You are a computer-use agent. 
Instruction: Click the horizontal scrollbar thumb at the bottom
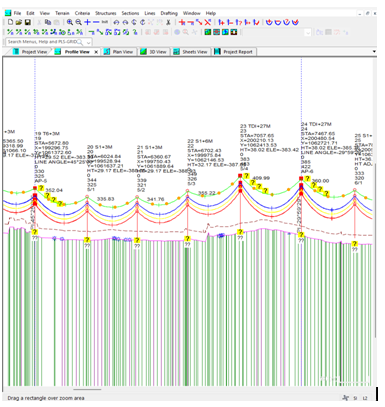(87, 389)
